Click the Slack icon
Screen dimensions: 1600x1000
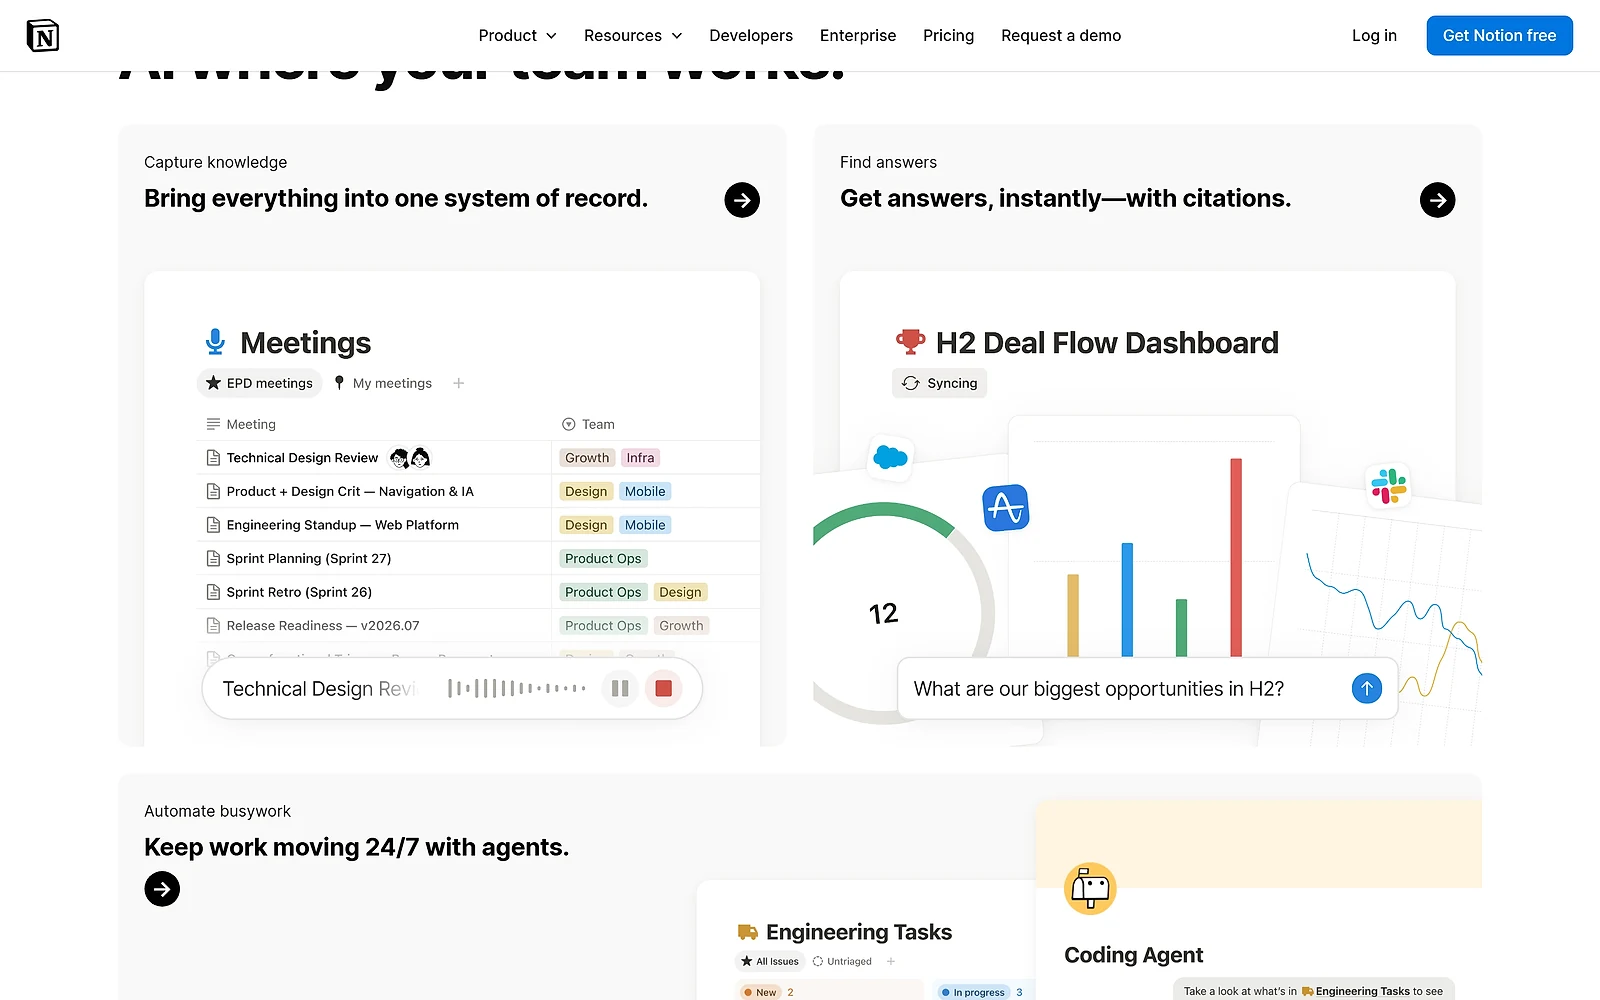click(x=1388, y=486)
